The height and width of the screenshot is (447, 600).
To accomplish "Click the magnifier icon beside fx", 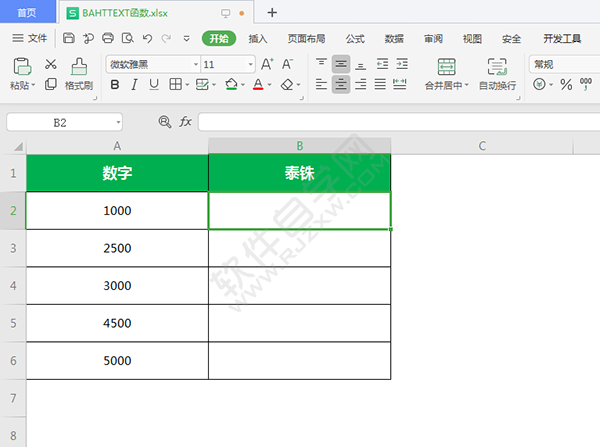I will [165, 122].
